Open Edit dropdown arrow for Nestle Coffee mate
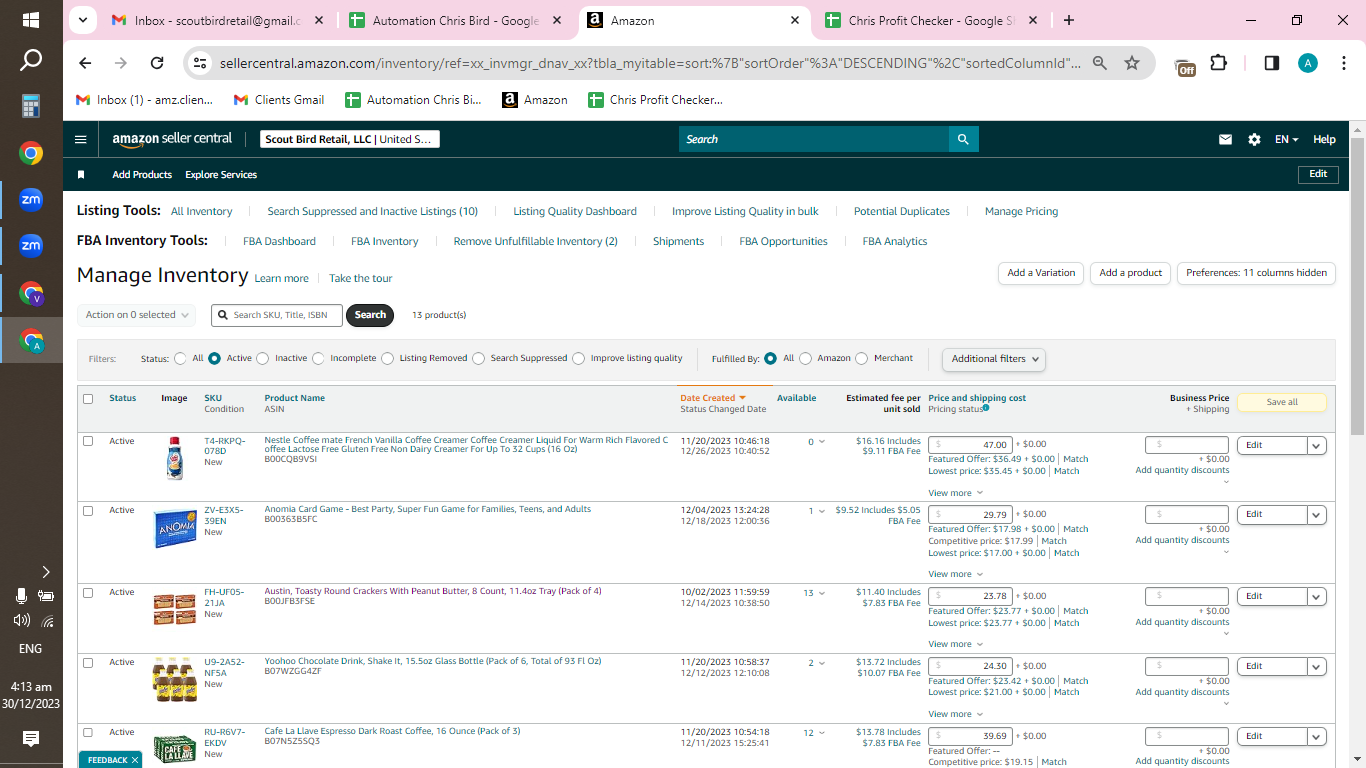The height and width of the screenshot is (768, 1366). click(x=1317, y=446)
